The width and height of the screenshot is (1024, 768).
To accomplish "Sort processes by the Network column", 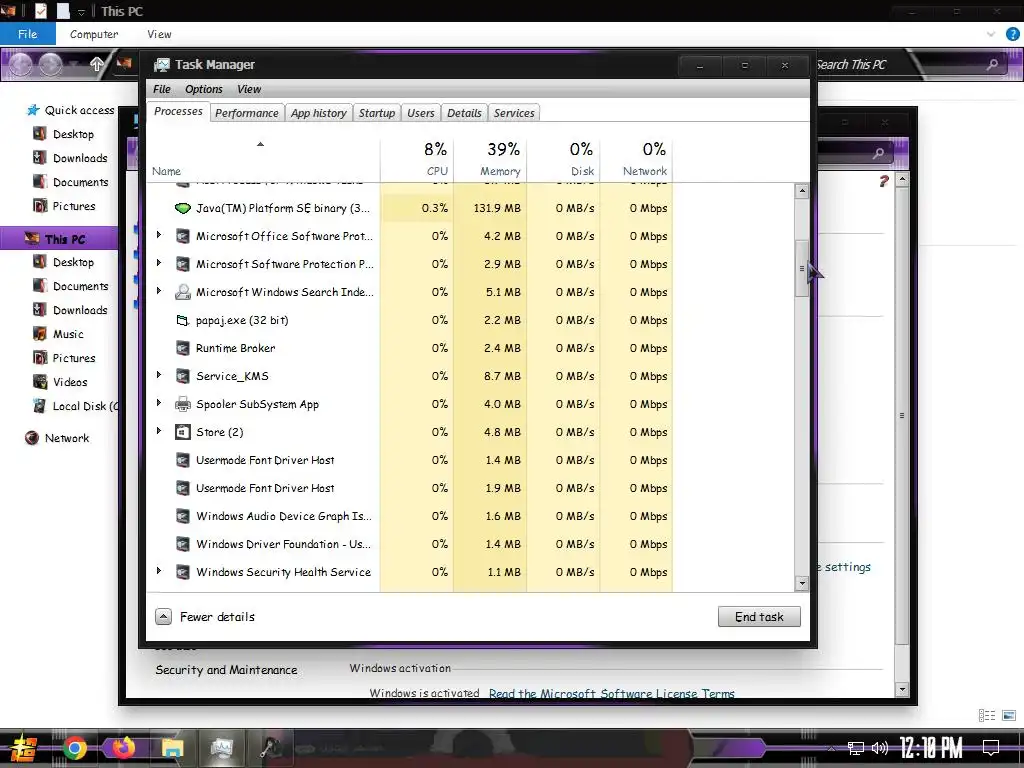I will (637, 159).
